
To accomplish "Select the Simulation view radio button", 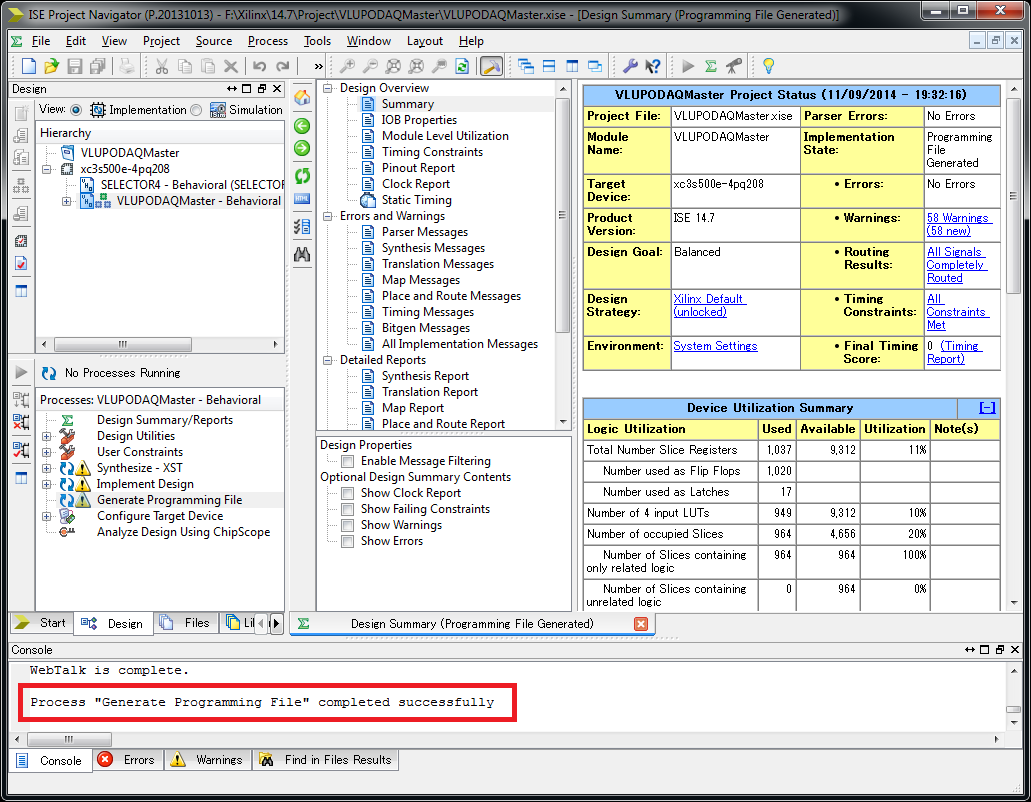I will pos(196,110).
